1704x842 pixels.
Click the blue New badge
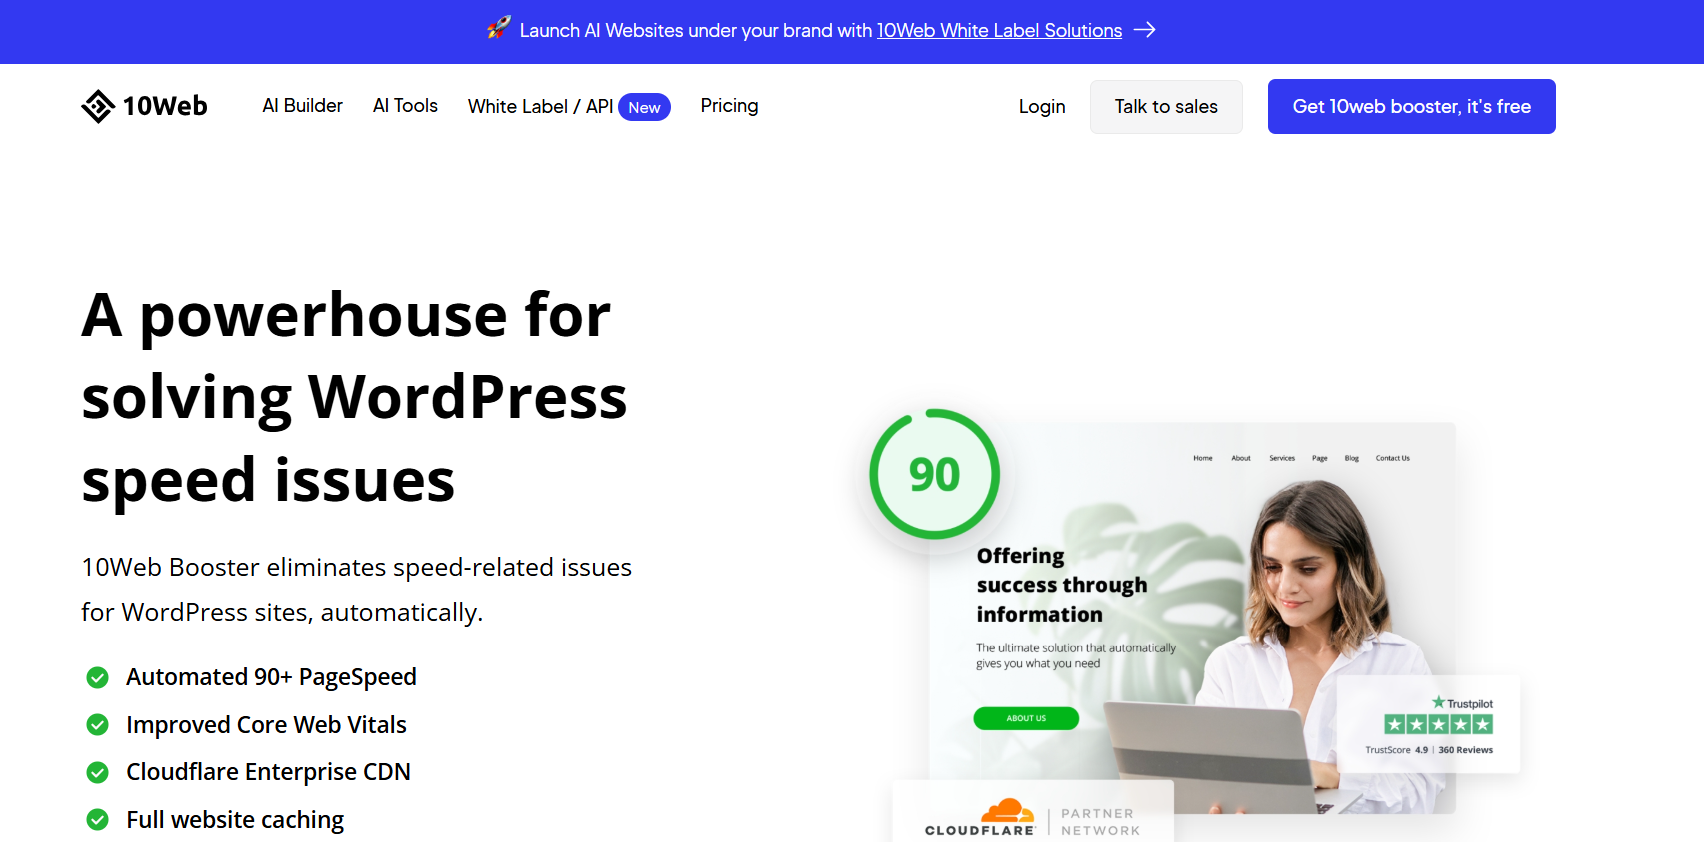644,107
